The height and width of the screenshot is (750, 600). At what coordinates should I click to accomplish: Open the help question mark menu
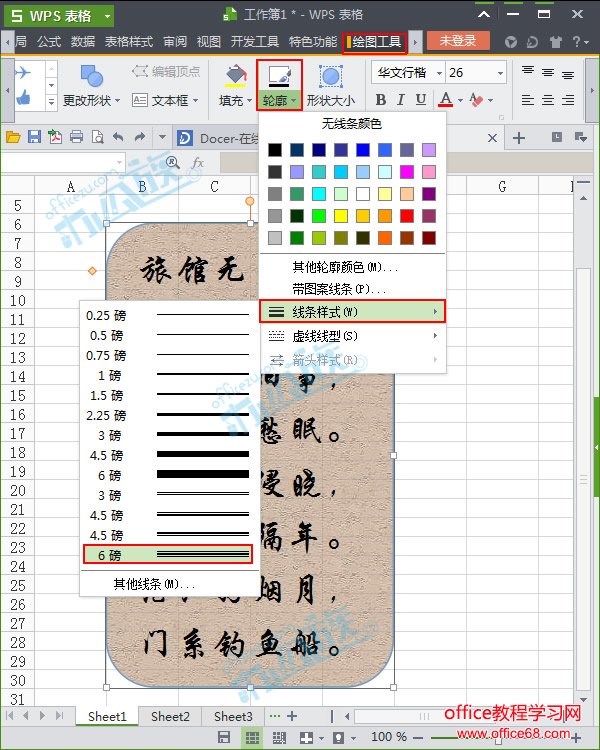point(580,42)
